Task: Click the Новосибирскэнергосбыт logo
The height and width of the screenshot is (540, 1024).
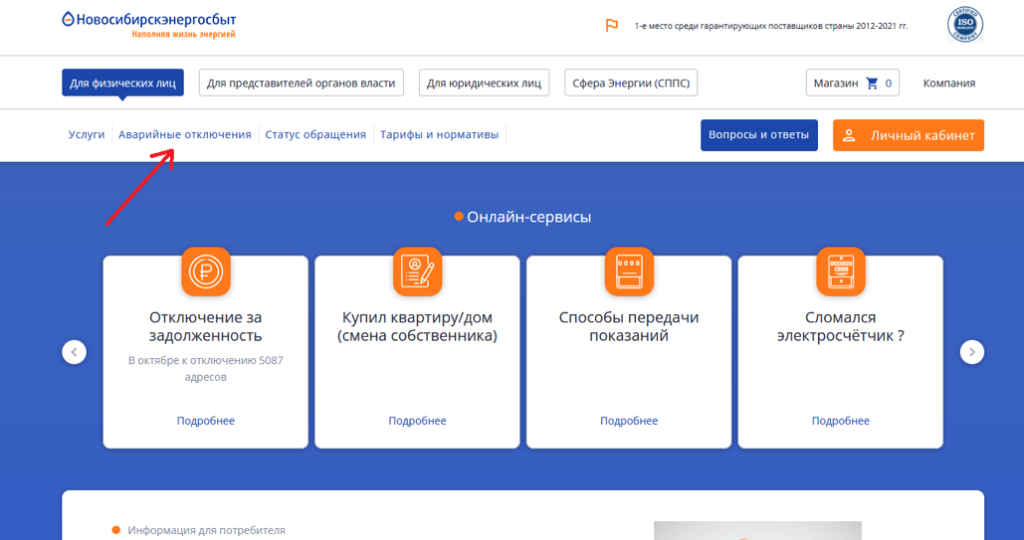Action: [x=148, y=24]
